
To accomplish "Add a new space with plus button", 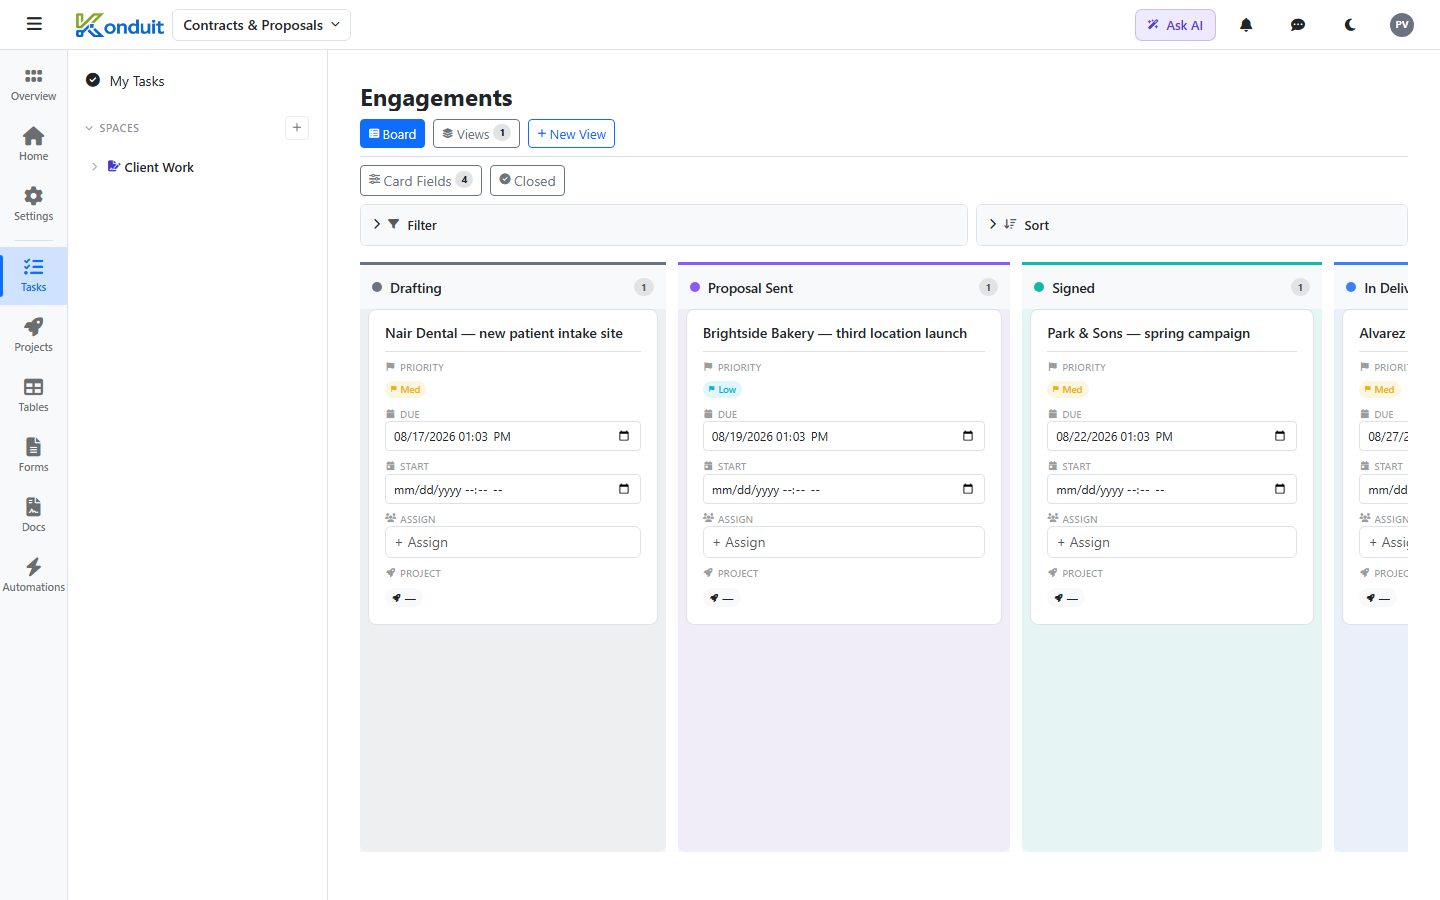I will [297, 127].
